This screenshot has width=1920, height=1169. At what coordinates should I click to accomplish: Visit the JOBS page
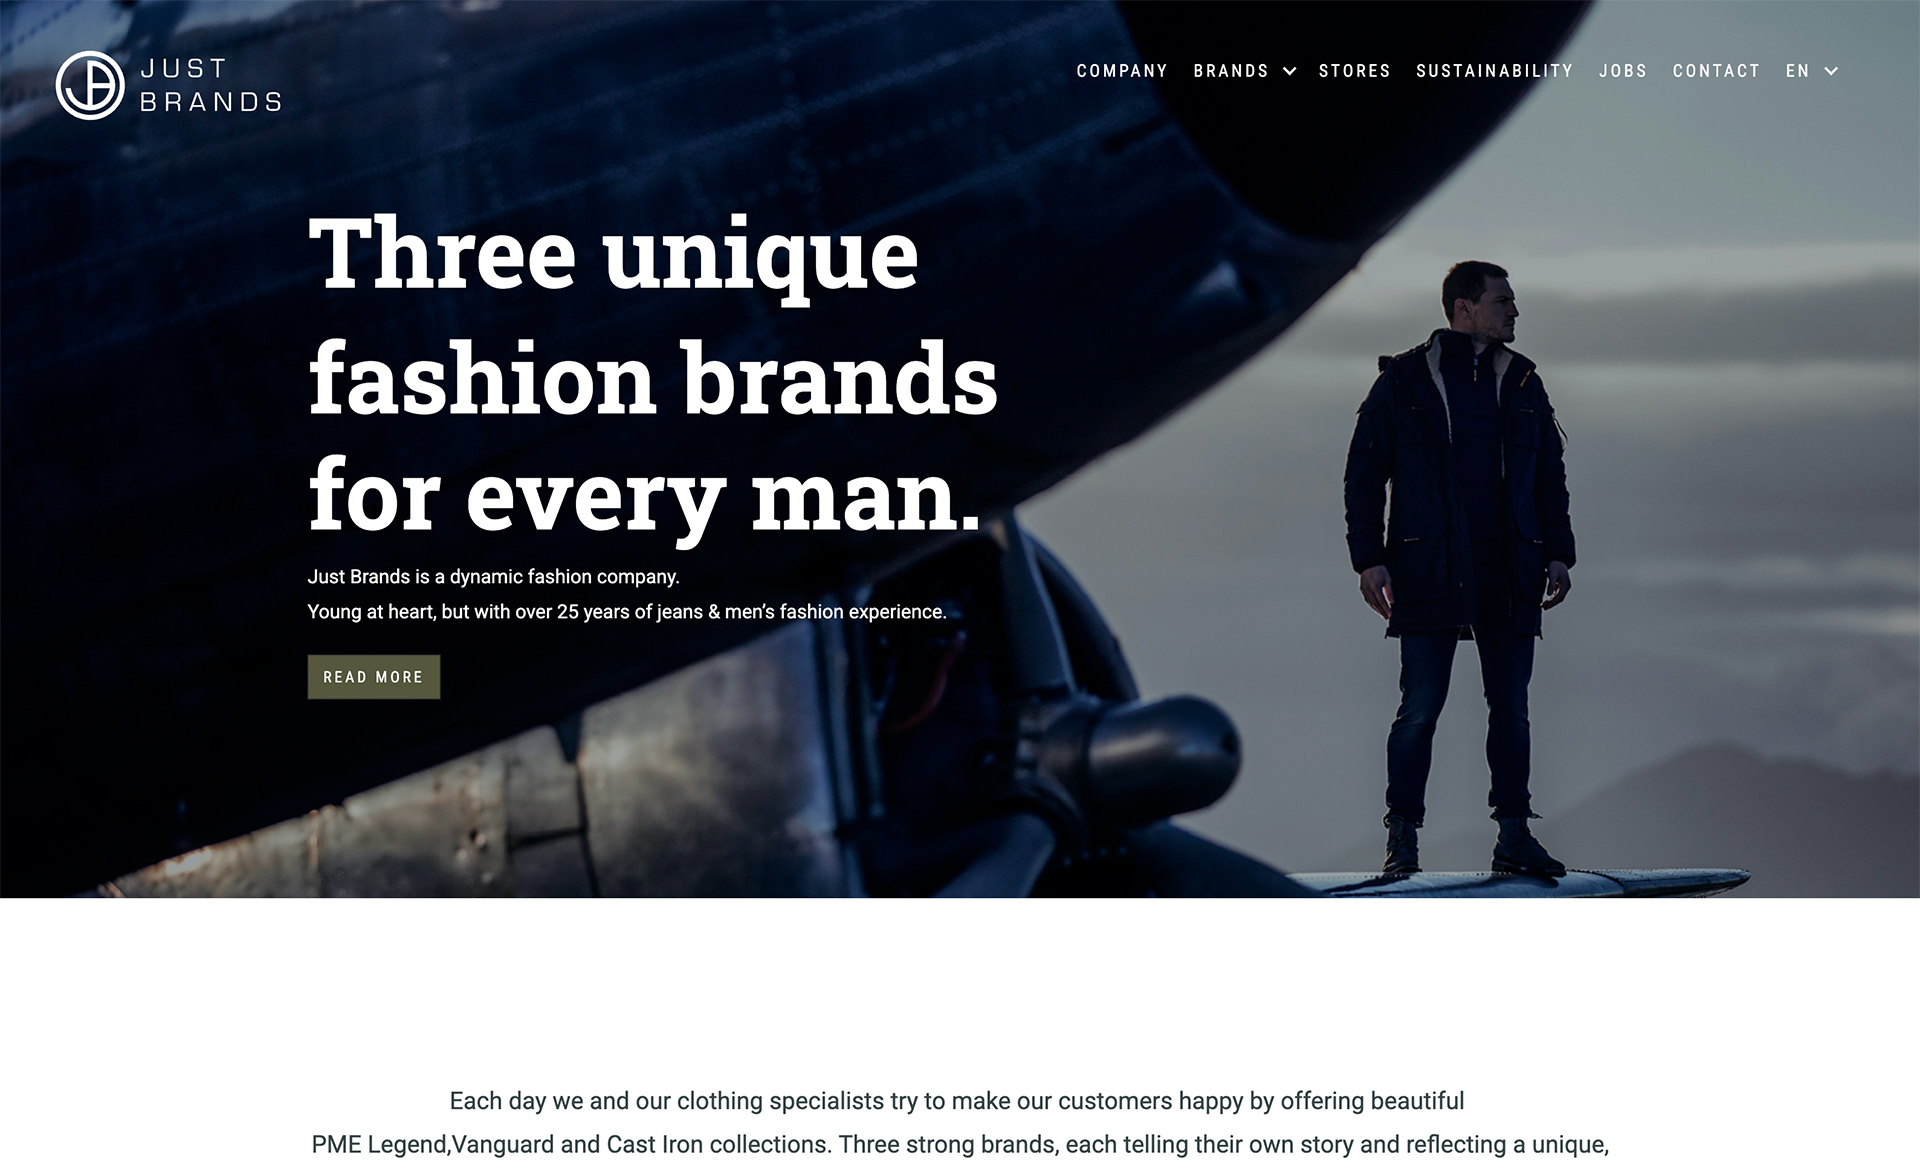click(1623, 71)
